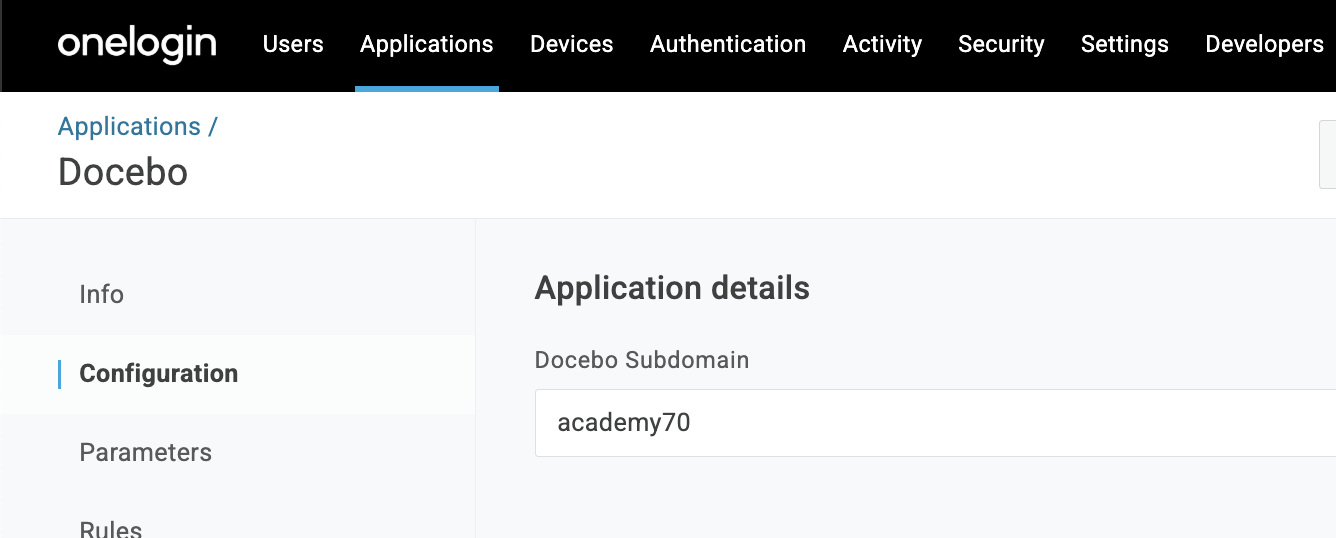Open the Authentication menu
The height and width of the screenshot is (538, 1336).
(x=727, y=45)
